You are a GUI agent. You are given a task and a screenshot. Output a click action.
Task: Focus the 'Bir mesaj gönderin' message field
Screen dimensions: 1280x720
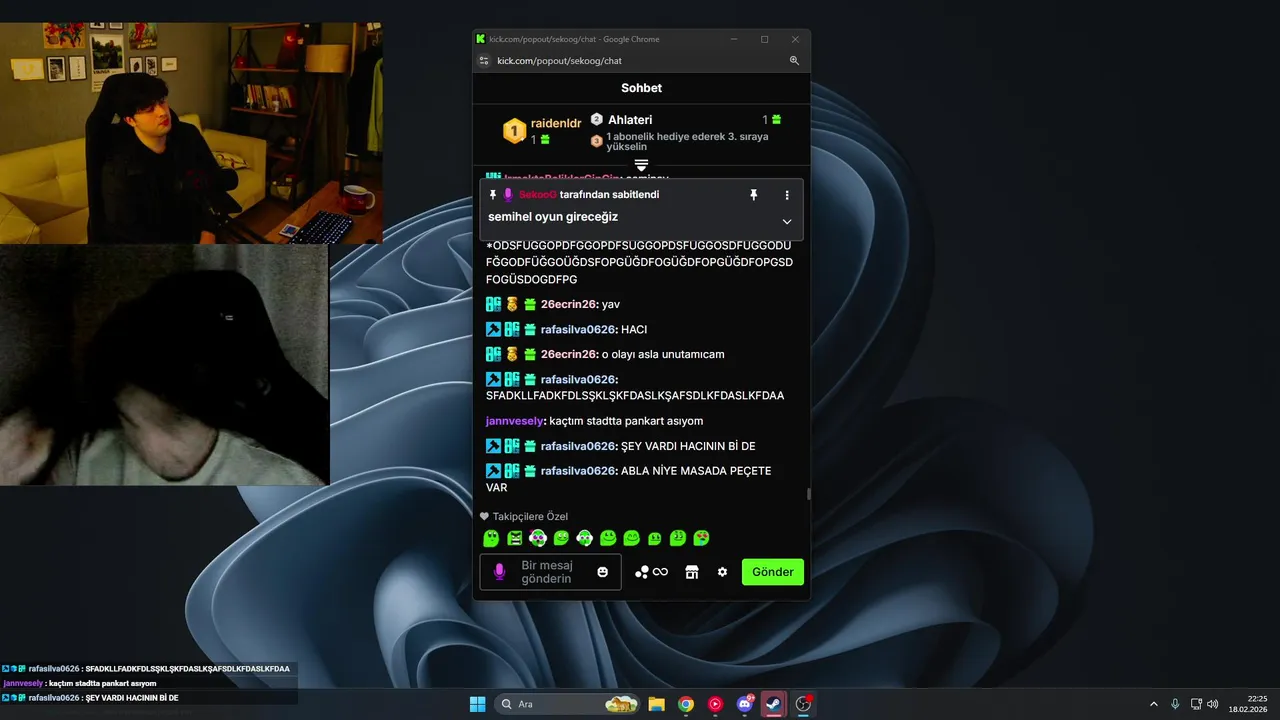[x=550, y=572]
